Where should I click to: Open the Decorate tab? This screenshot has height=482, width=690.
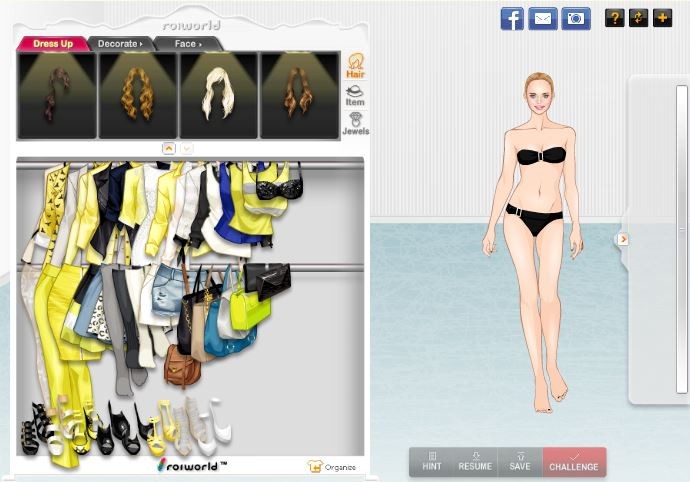click(x=121, y=44)
